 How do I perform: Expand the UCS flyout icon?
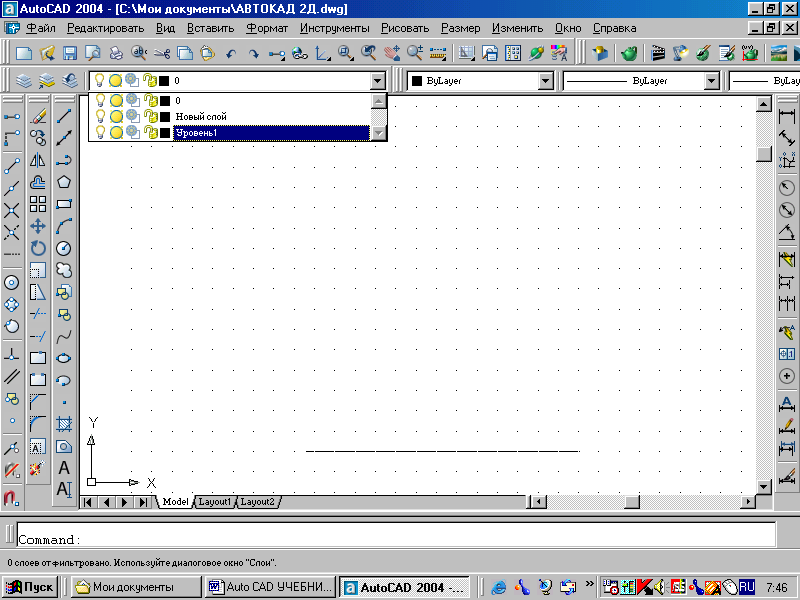pyautogui.click(x=322, y=53)
